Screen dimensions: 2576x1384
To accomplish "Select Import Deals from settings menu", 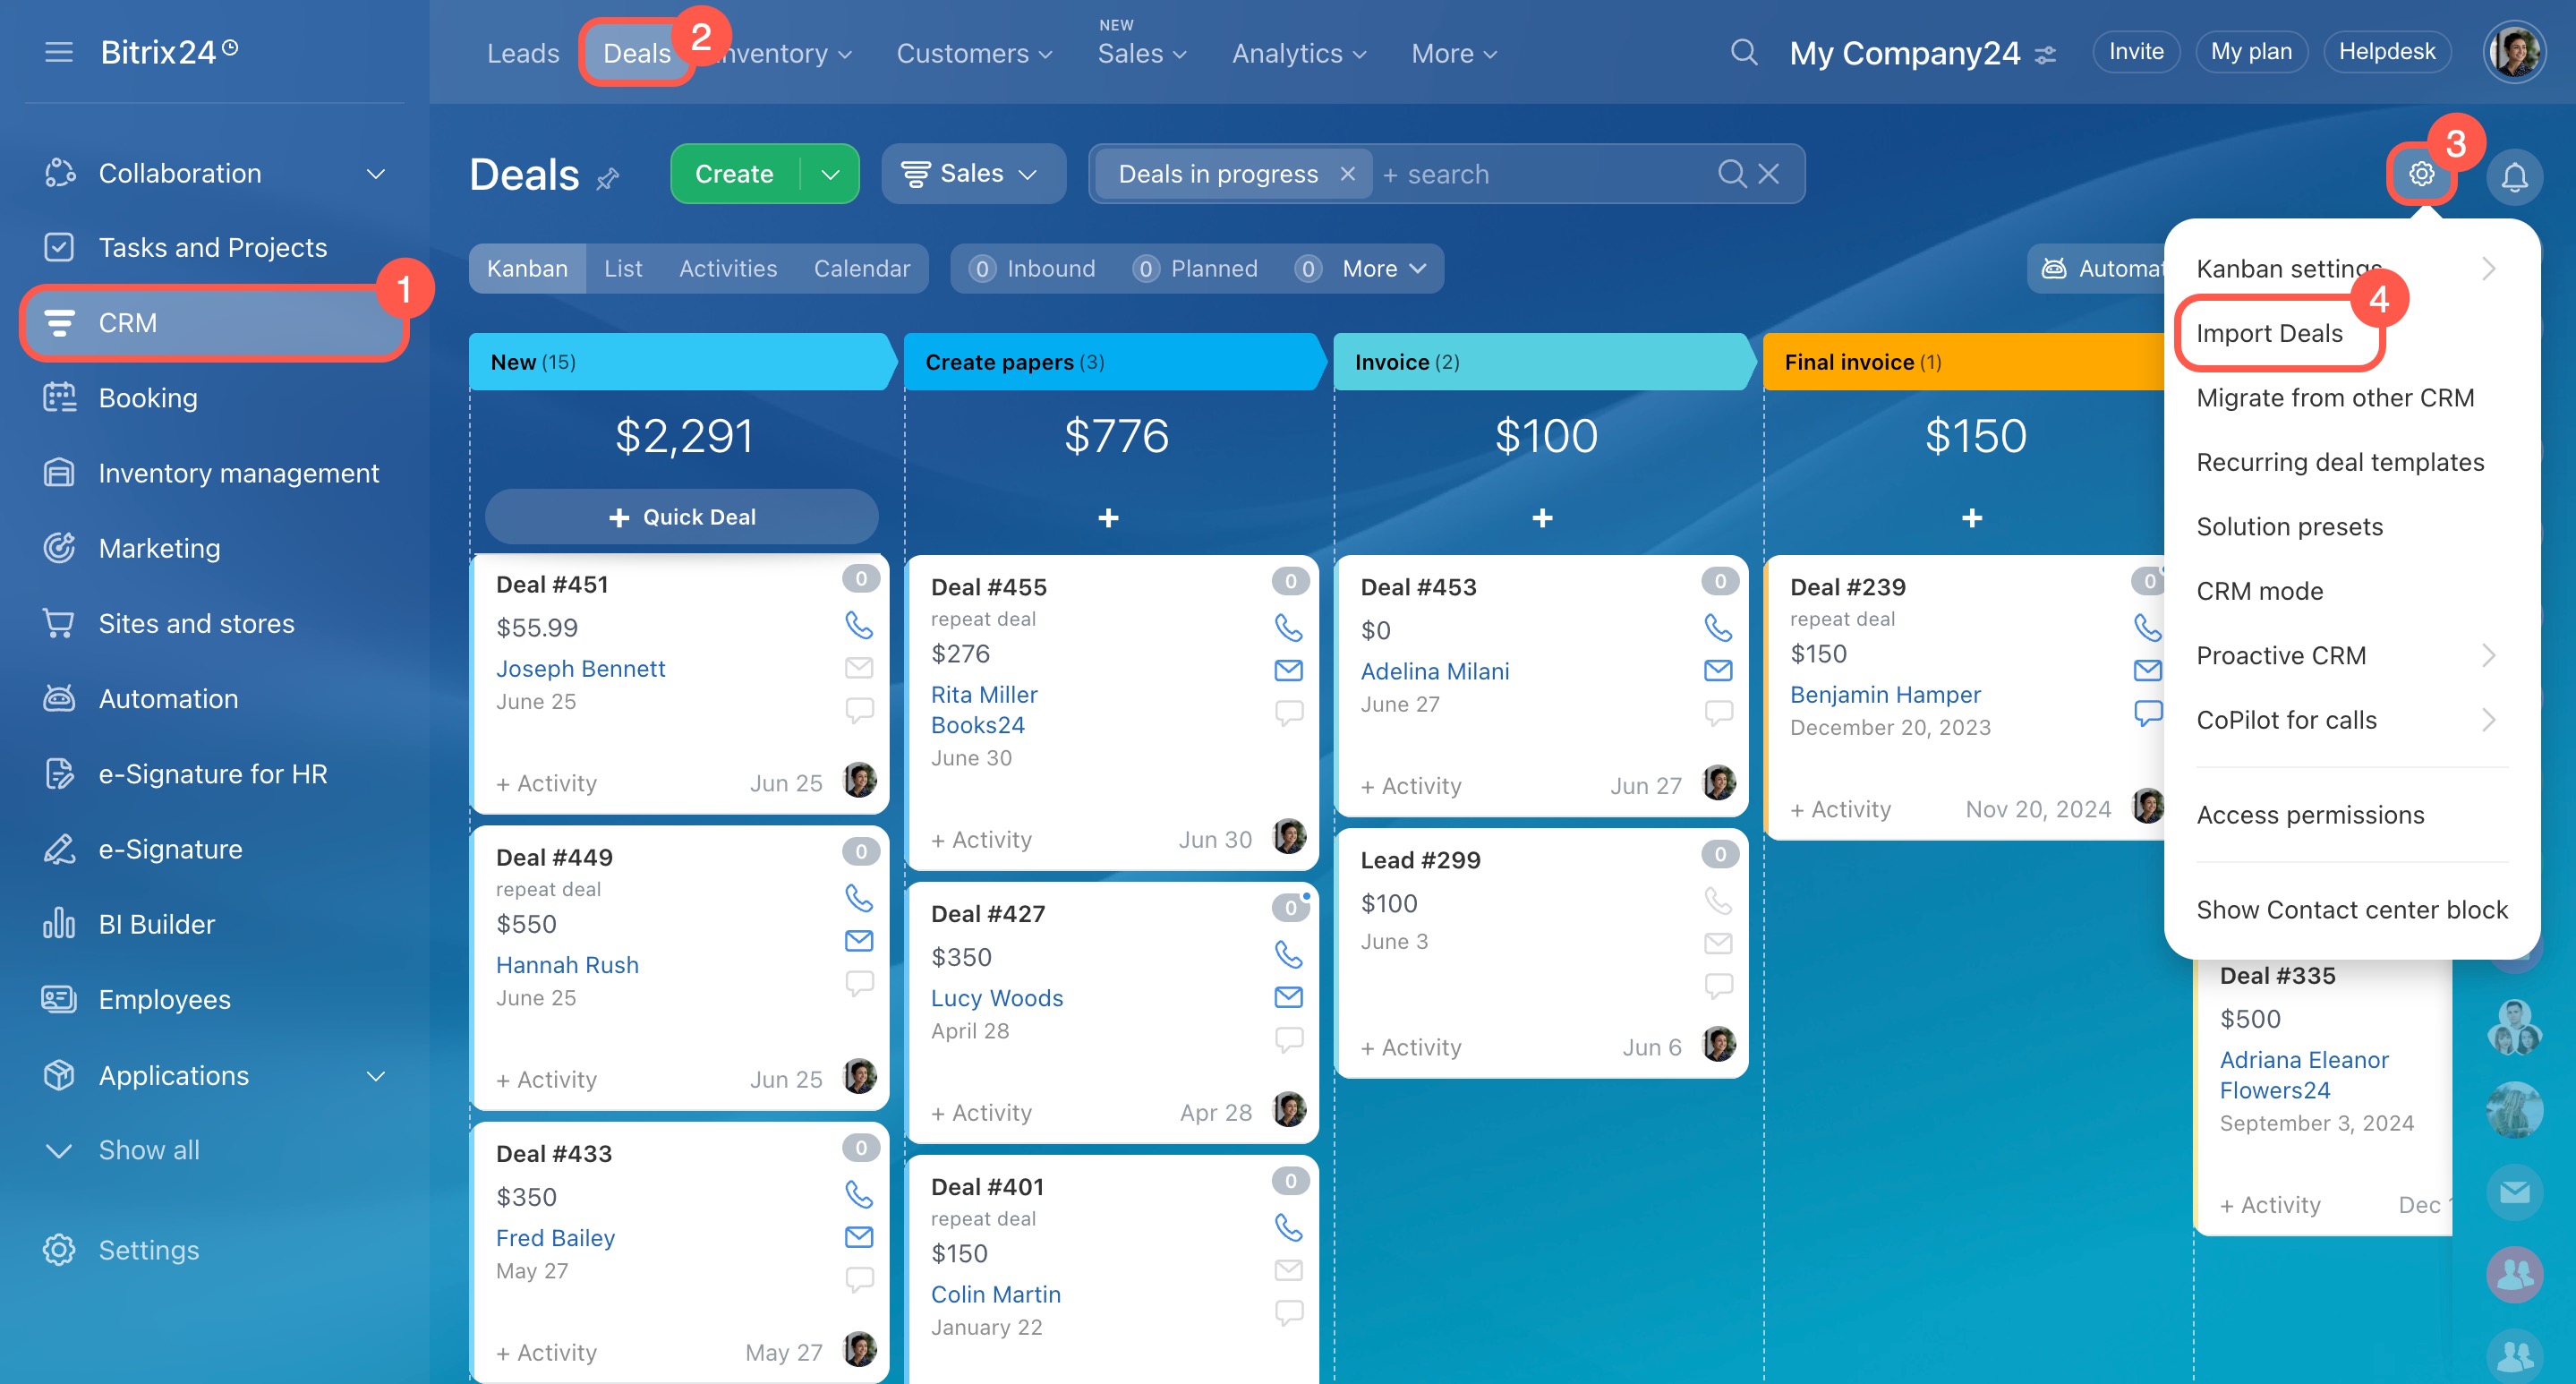I will [x=2268, y=333].
